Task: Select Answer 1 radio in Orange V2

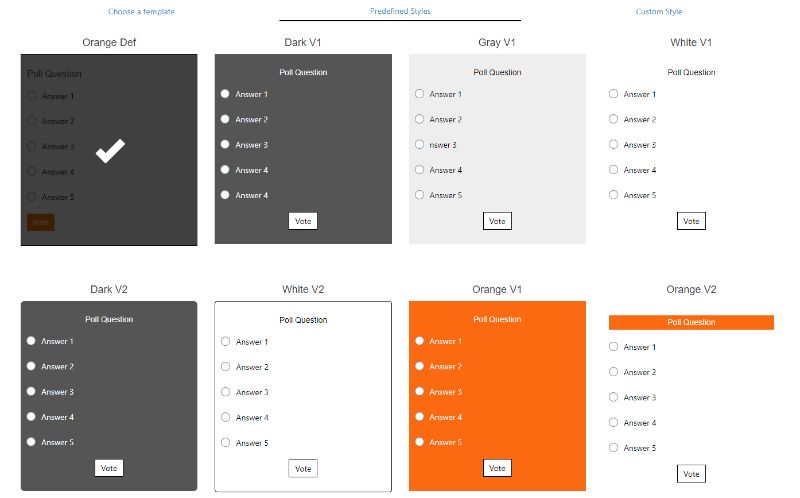Action: tap(613, 346)
